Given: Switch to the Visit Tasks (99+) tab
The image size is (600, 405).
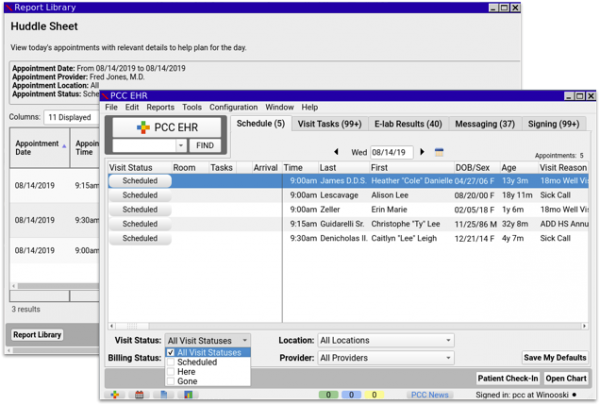Looking at the screenshot, I should [329, 124].
